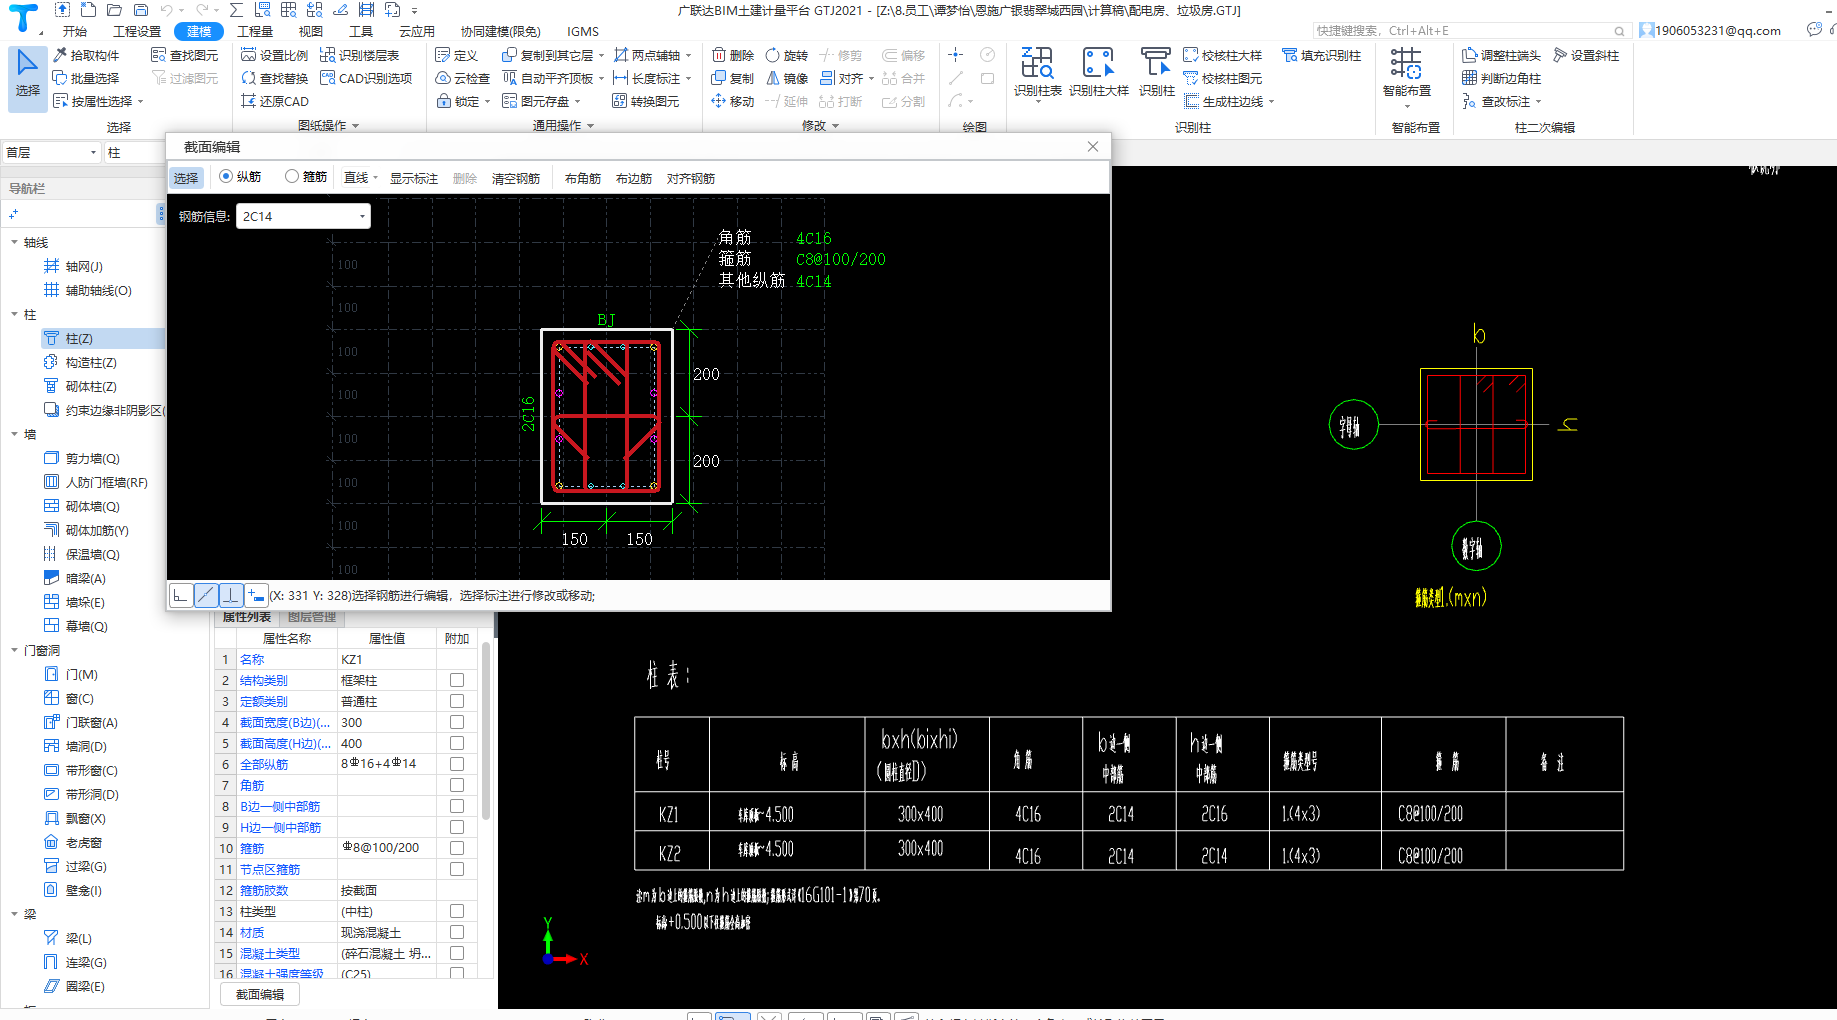Check the 附加 box for 定额类别 row
Viewport: 1837px width, 1020px height.
[457, 701]
